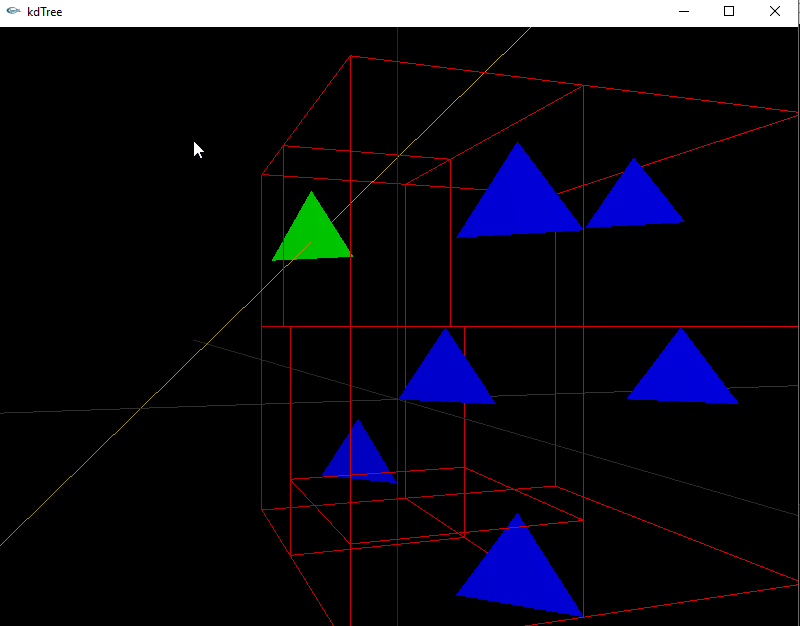
Task: Click the kdTree app icon in title bar
Action: tap(13, 12)
